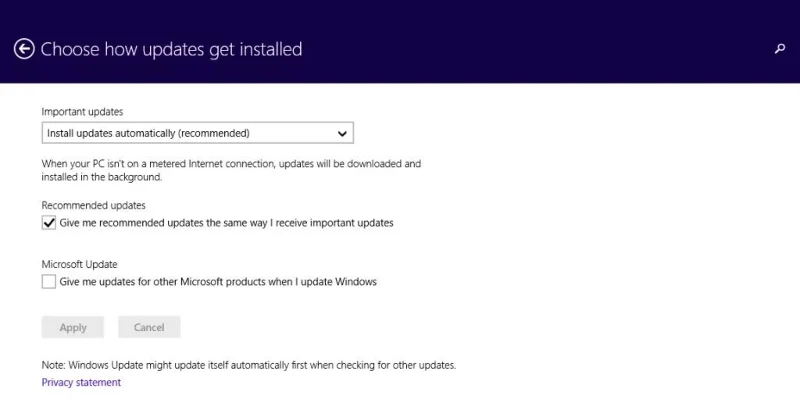Click the 'Microsoft Update' section heading
This screenshot has height=410, width=800.
pos(79,264)
